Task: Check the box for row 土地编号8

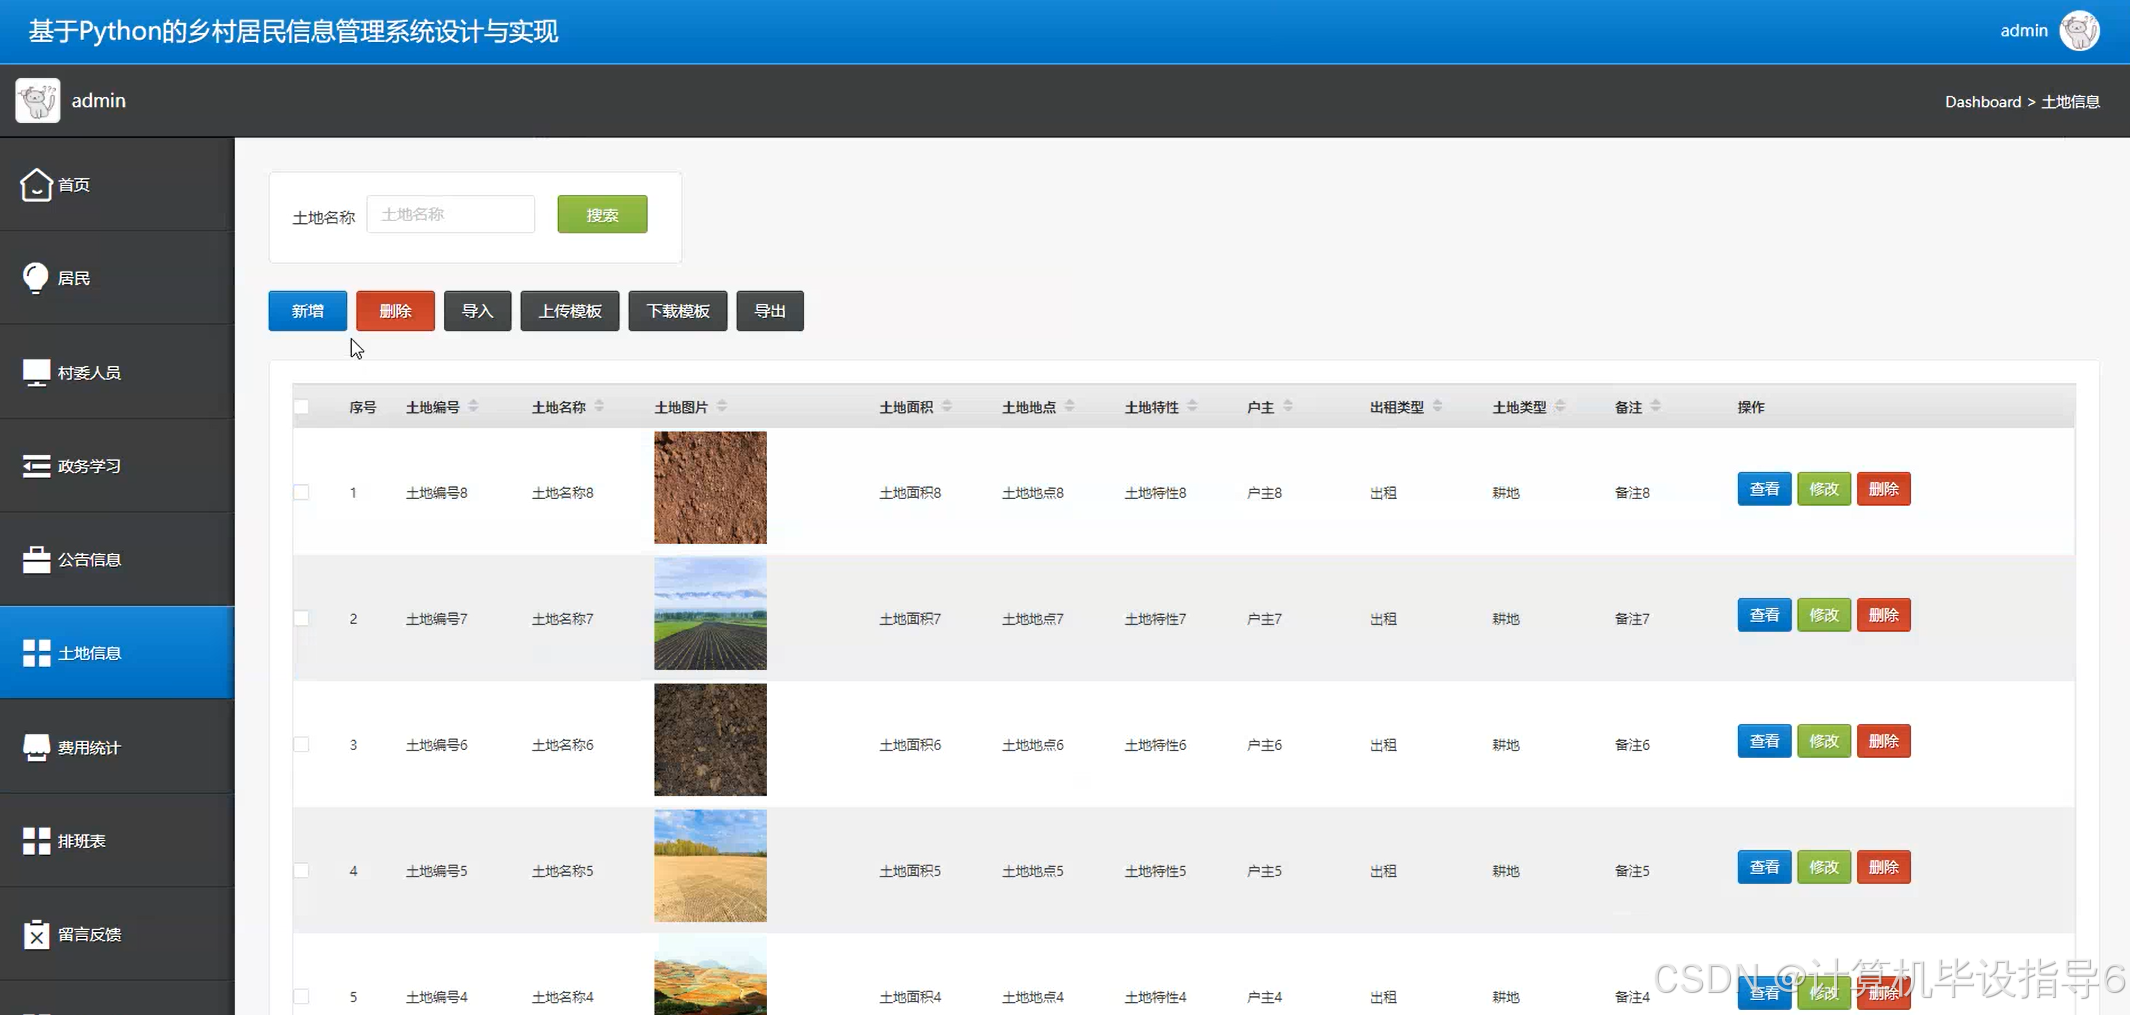Action: click(301, 492)
